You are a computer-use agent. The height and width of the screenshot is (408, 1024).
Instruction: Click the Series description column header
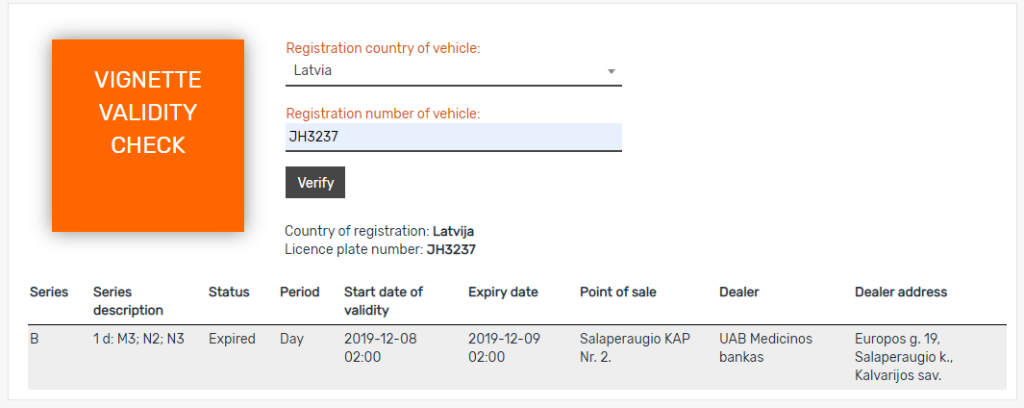[129, 301]
